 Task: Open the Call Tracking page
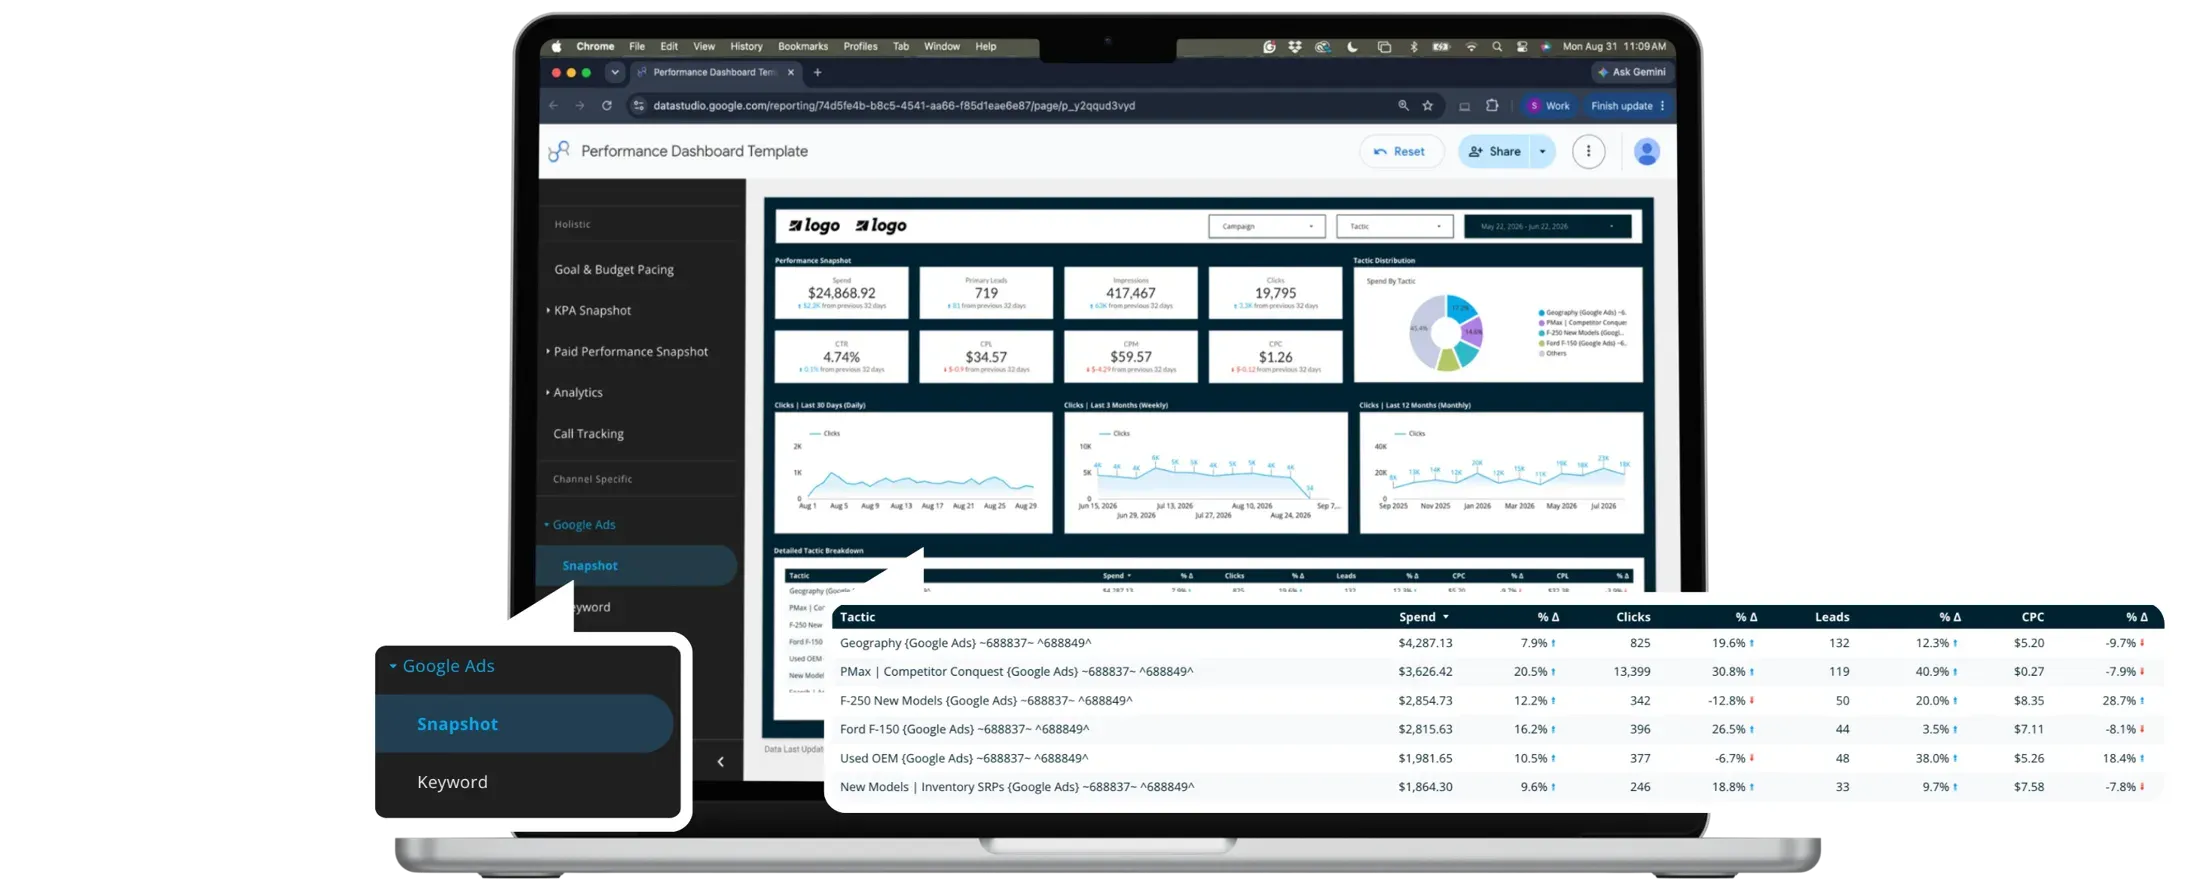[x=588, y=433]
